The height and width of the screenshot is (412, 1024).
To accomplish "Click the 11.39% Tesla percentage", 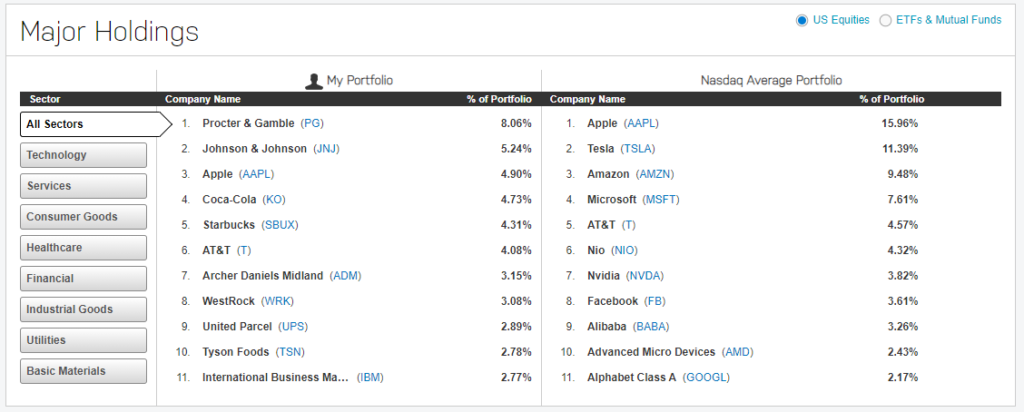I will pos(900,149).
